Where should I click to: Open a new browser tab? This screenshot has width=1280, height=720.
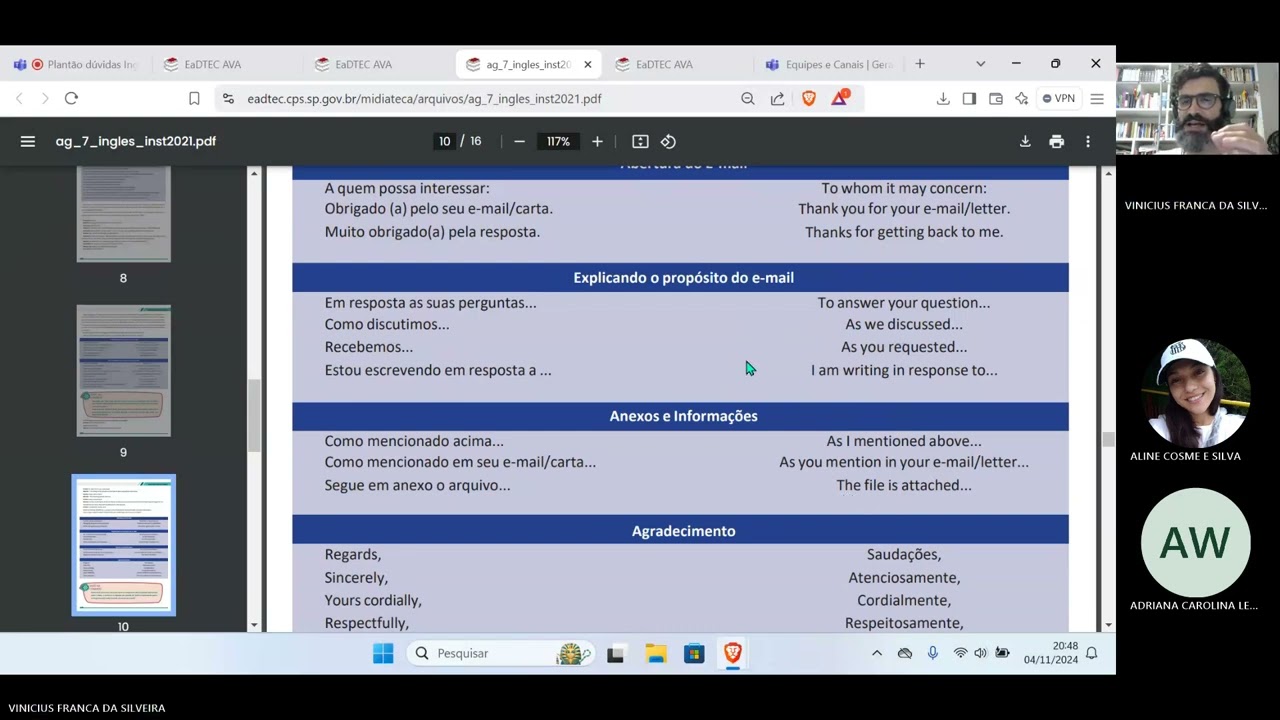pyautogui.click(x=919, y=64)
